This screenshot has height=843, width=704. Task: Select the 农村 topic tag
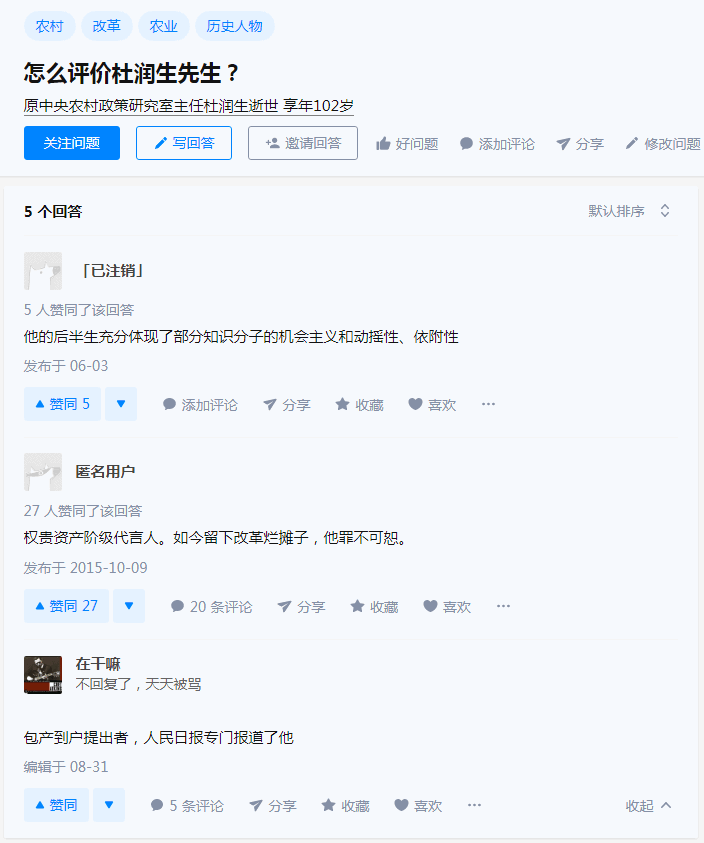pyautogui.click(x=49, y=26)
